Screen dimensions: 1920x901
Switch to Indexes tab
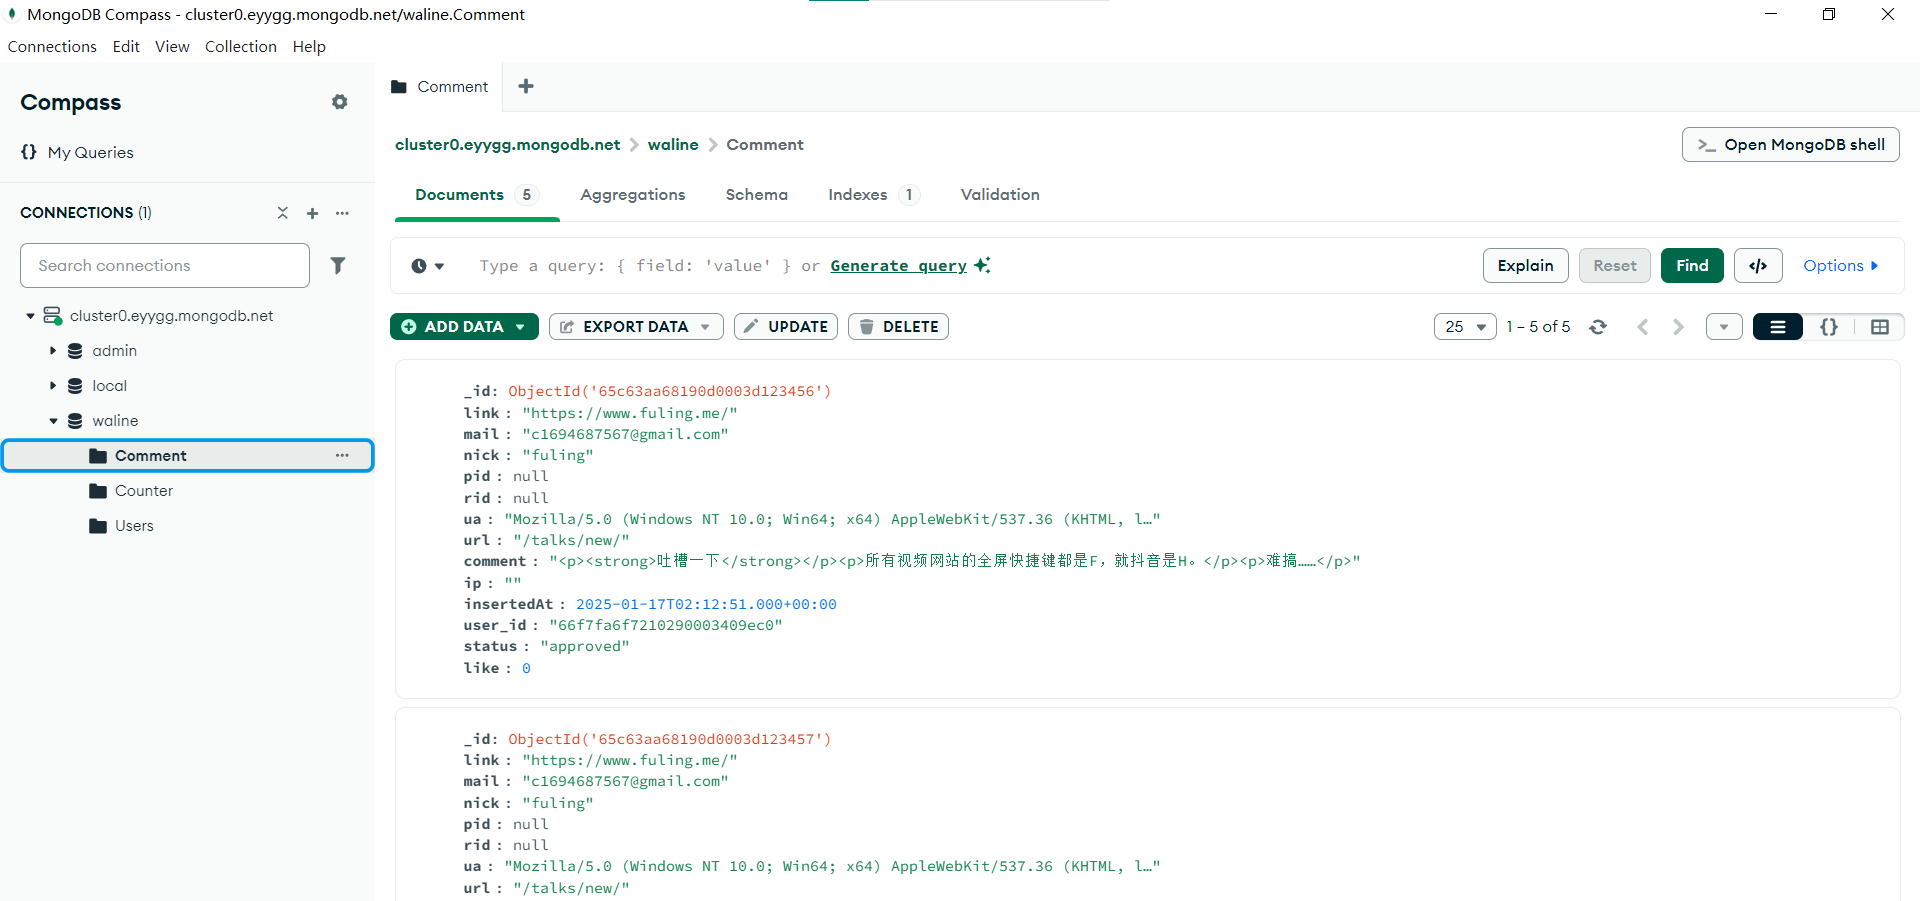(873, 195)
